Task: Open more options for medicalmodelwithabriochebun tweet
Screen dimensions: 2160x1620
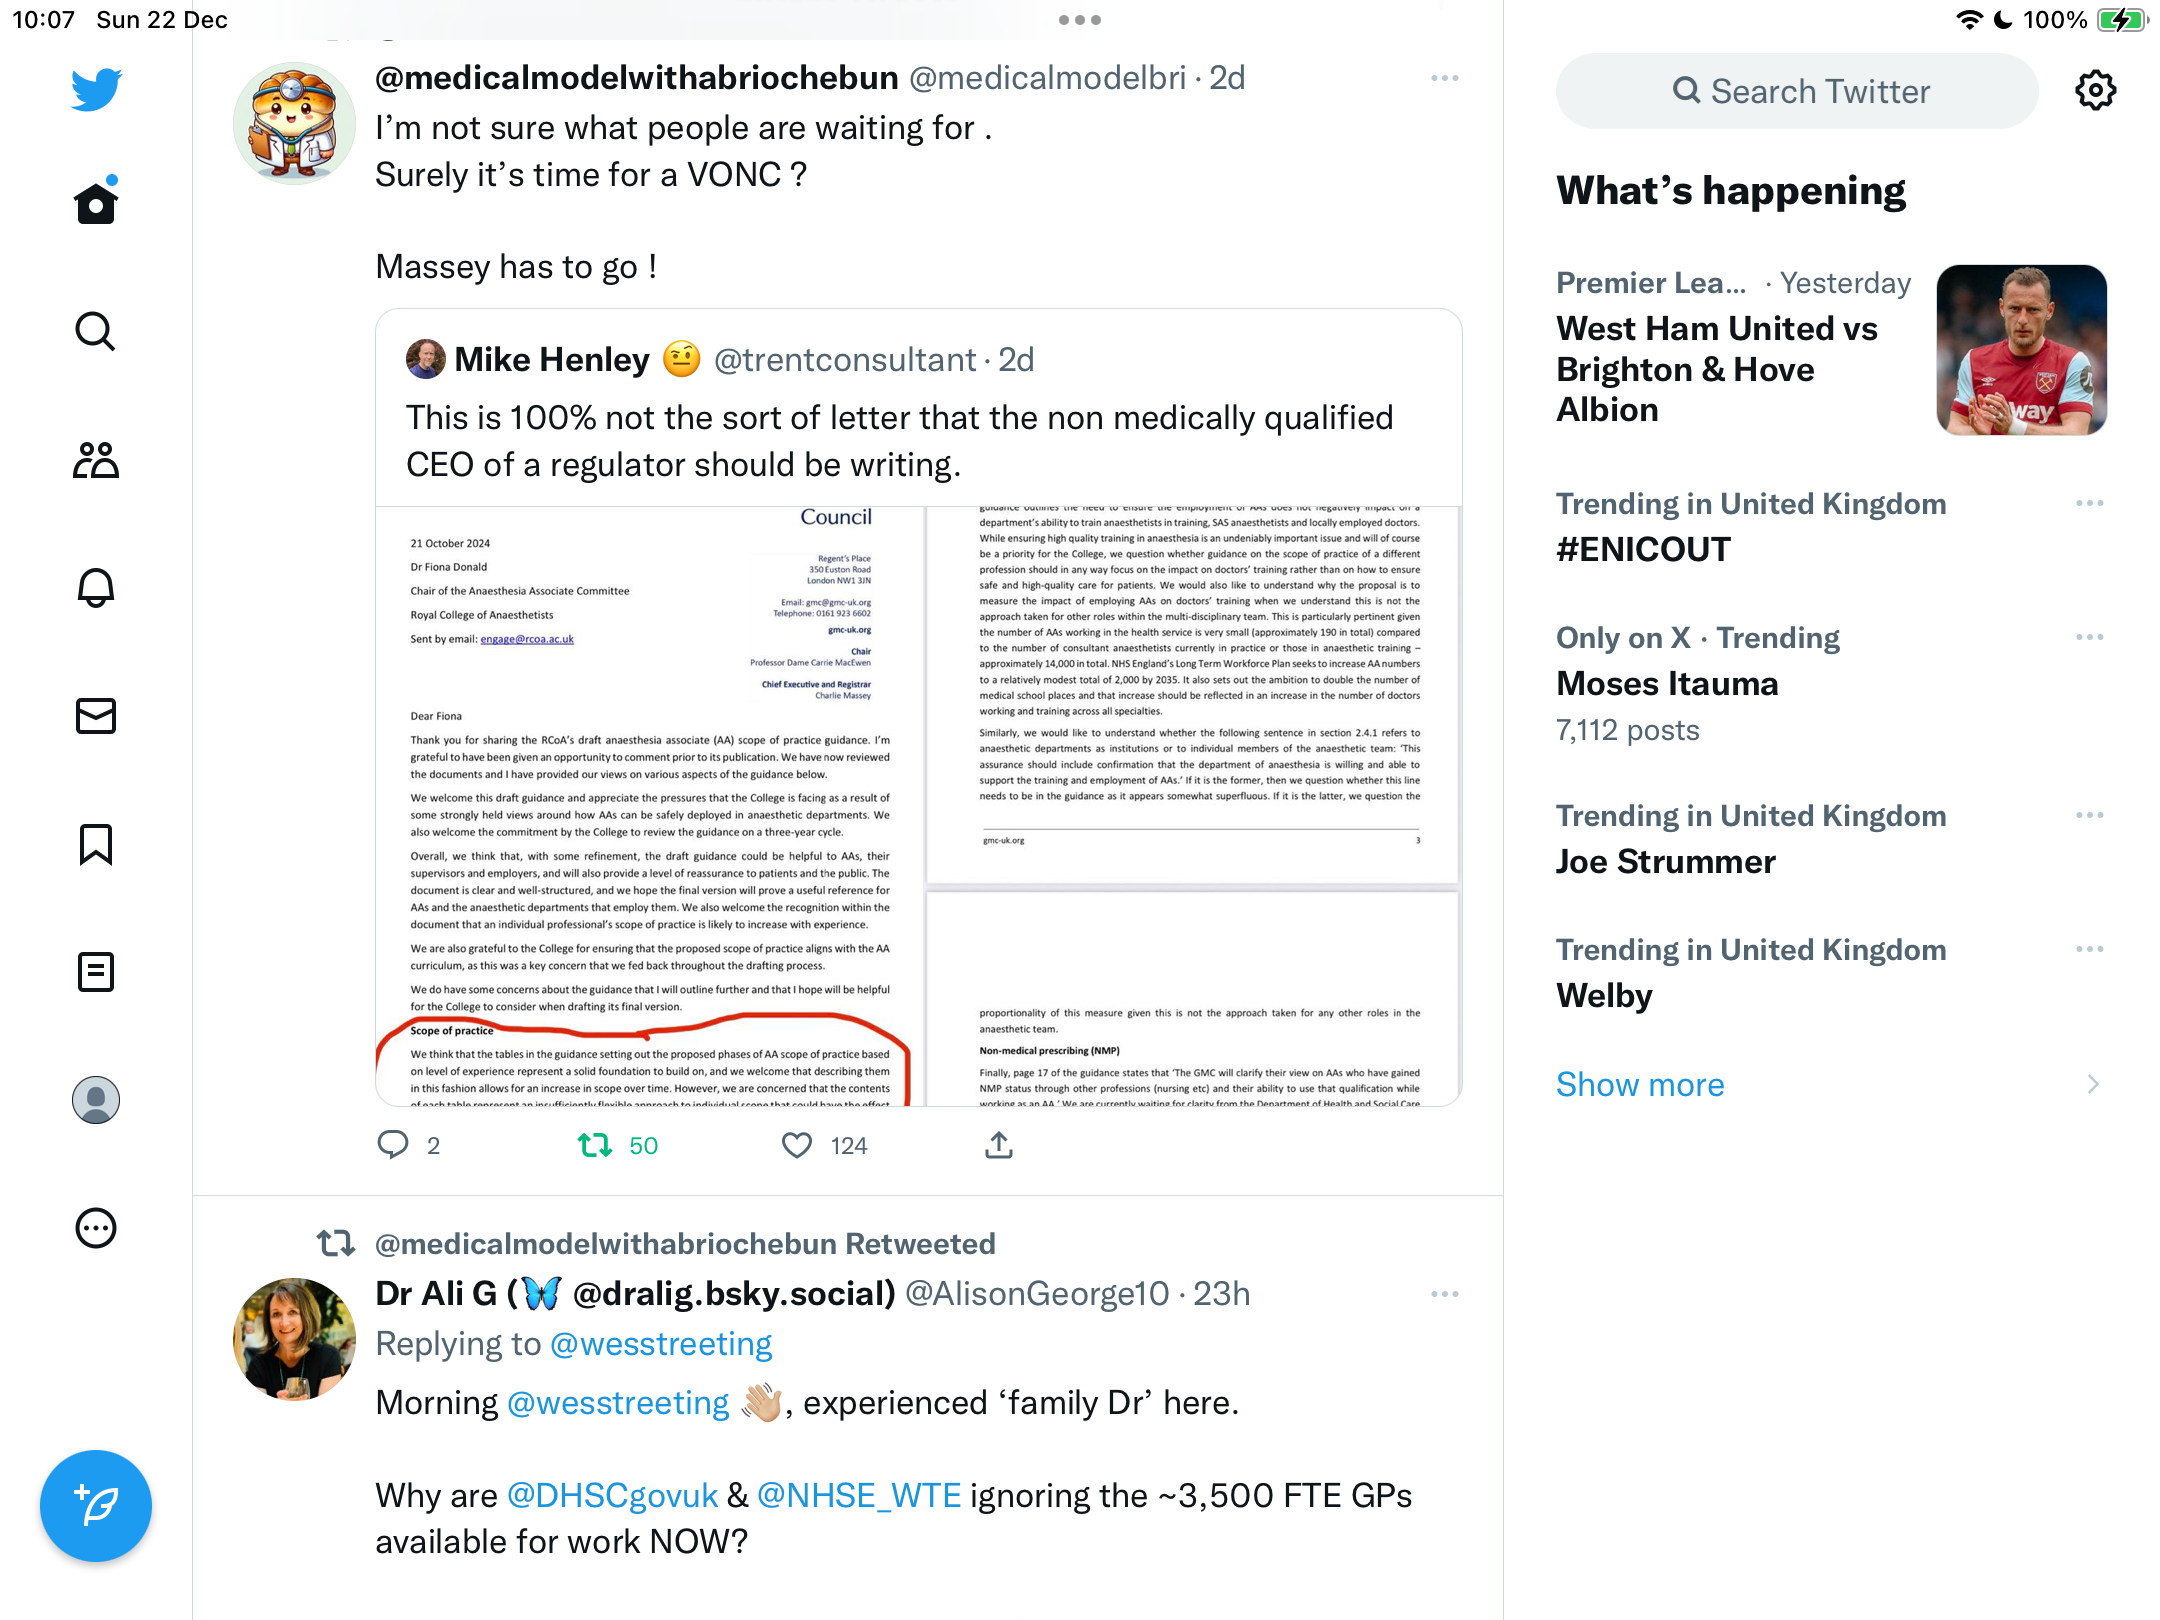Action: 1444,78
